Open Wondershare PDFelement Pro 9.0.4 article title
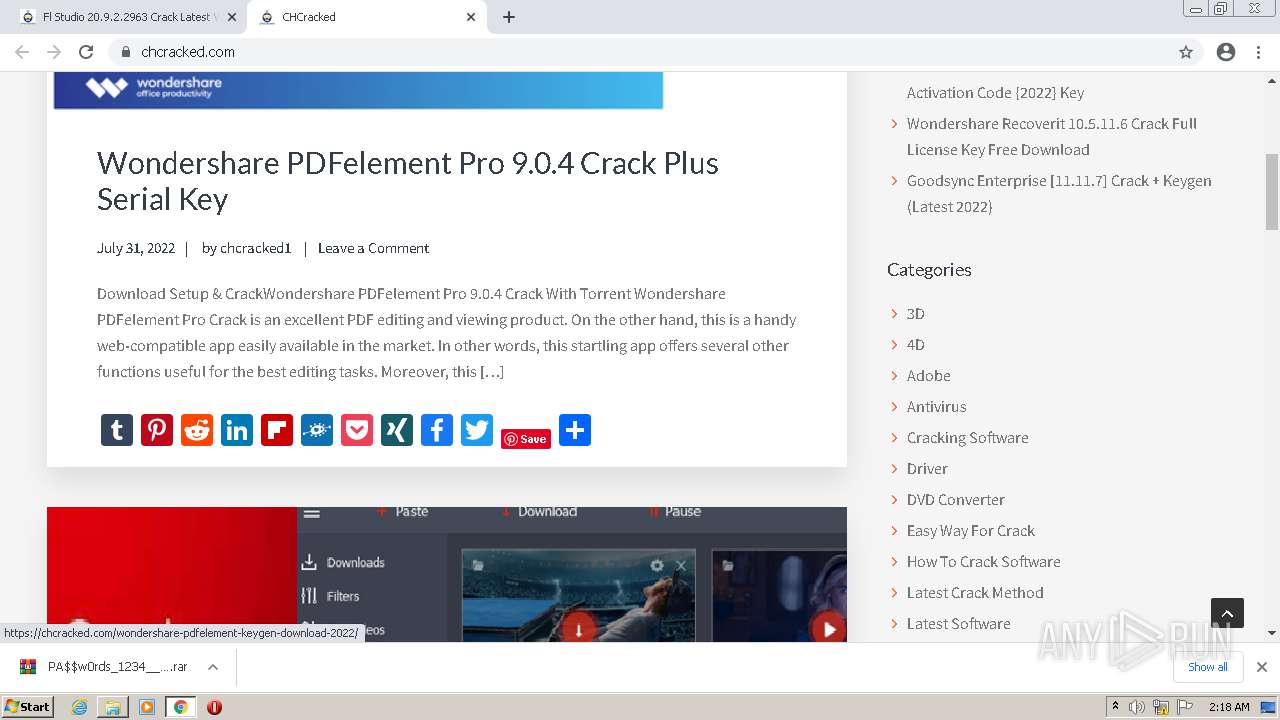This screenshot has height=720, width=1280. tap(408, 181)
